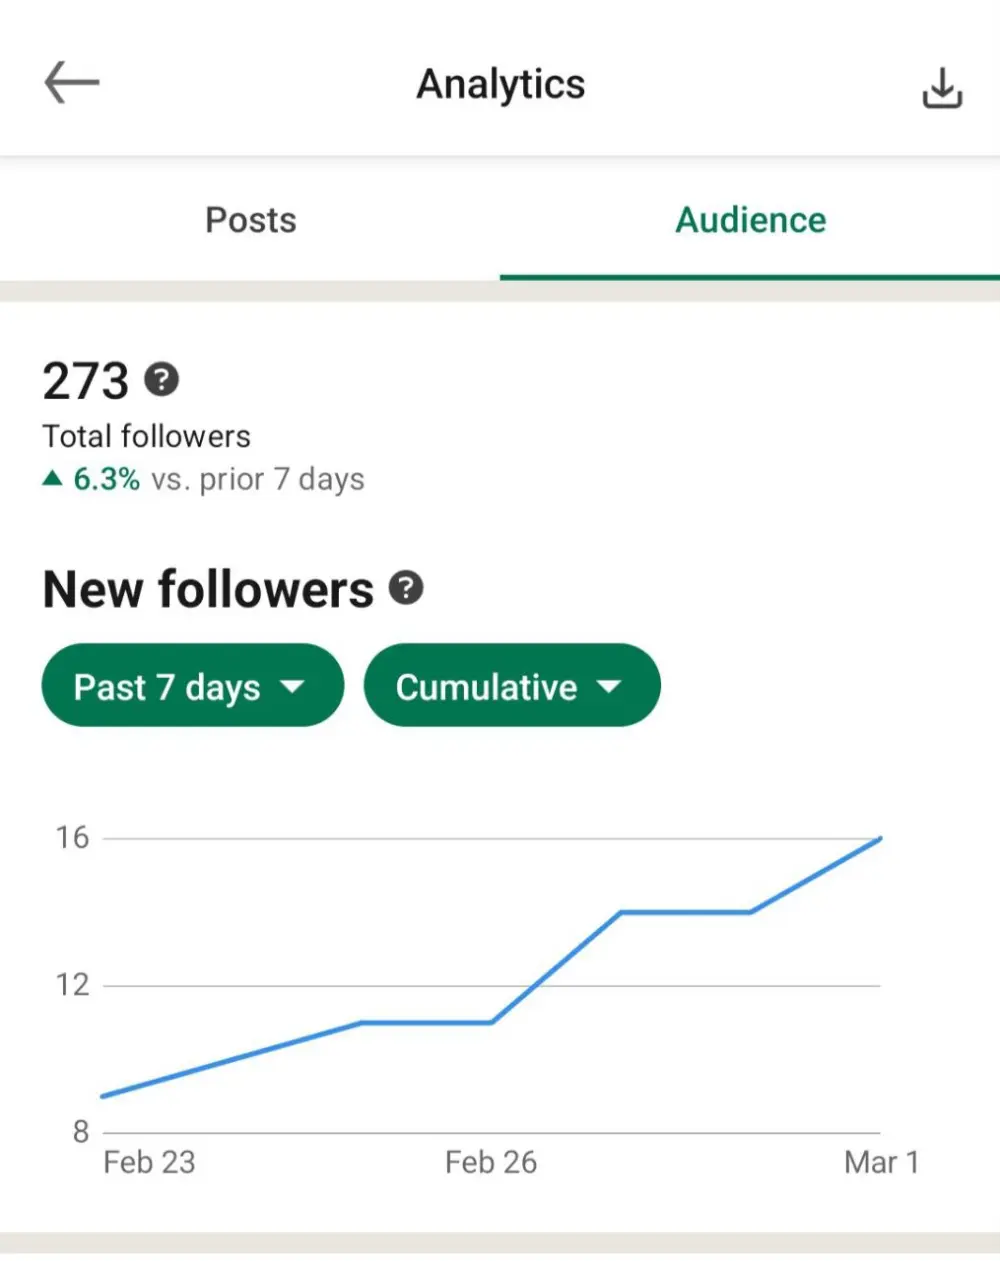Click the green upward triangle beside 6.3%
1000x1261 pixels.
point(51,478)
